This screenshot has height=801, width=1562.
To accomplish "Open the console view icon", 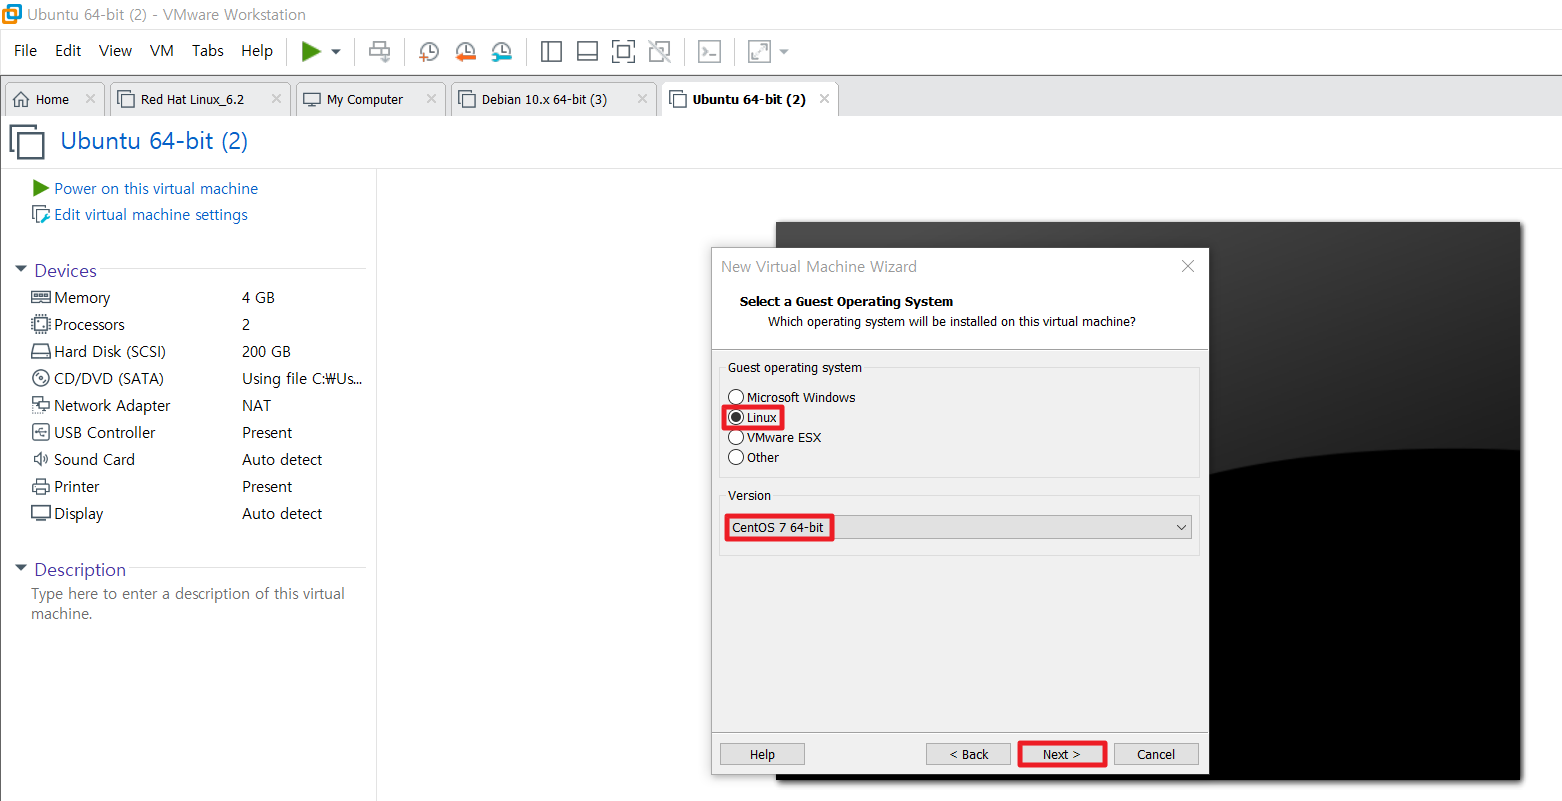I will coord(709,51).
